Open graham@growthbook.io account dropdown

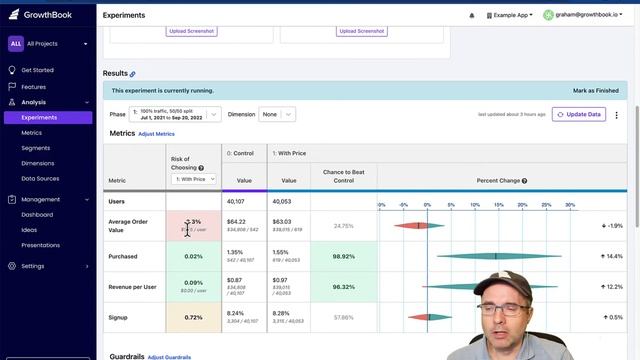tap(583, 15)
